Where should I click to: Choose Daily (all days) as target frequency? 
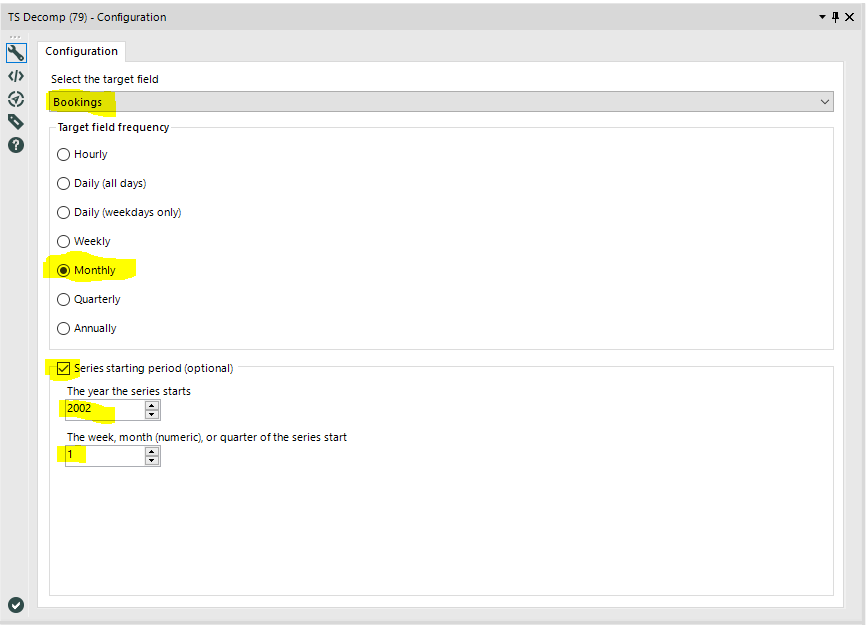(62, 183)
